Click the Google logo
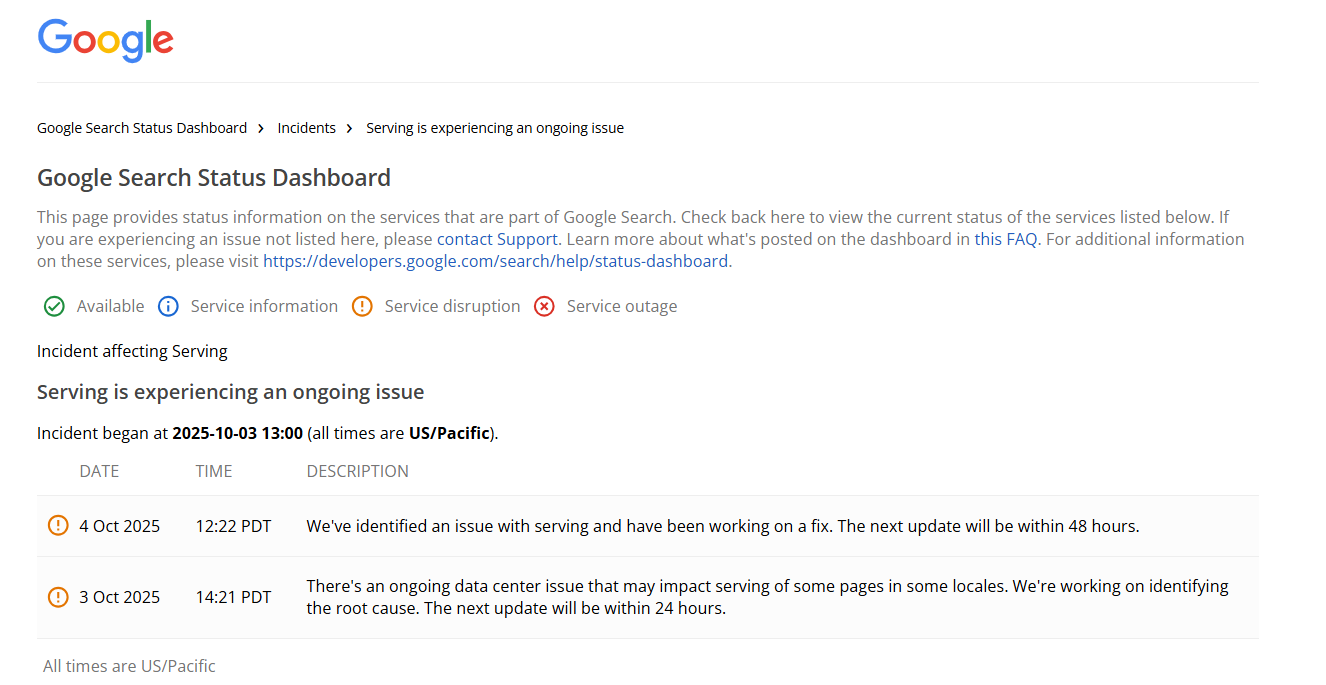Image resolution: width=1326 pixels, height=685 pixels. (x=106, y=40)
